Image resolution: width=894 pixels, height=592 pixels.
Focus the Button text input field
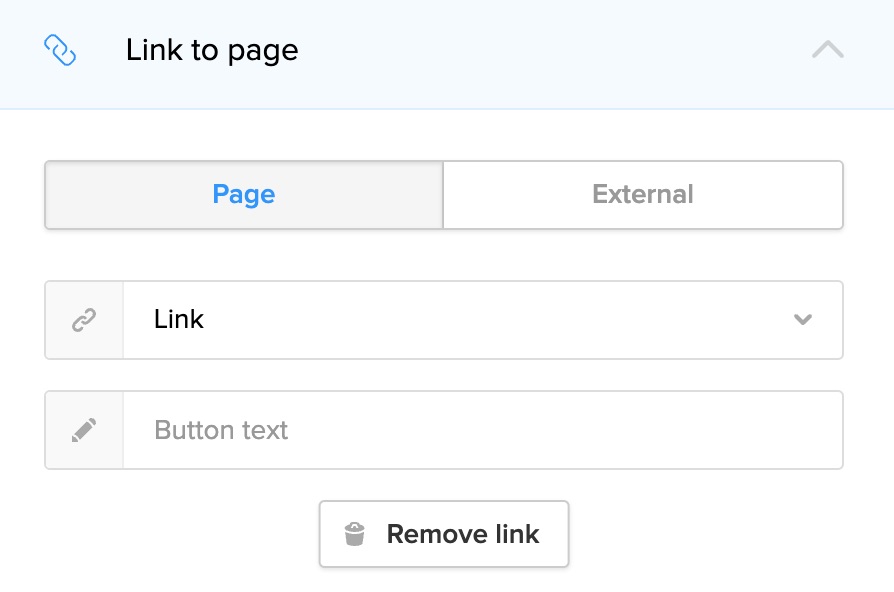[x=482, y=430]
